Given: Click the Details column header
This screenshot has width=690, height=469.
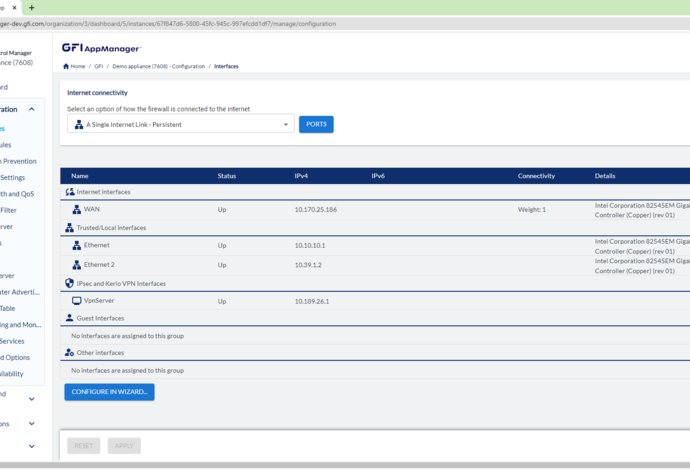Looking at the screenshot, I should (x=605, y=176).
